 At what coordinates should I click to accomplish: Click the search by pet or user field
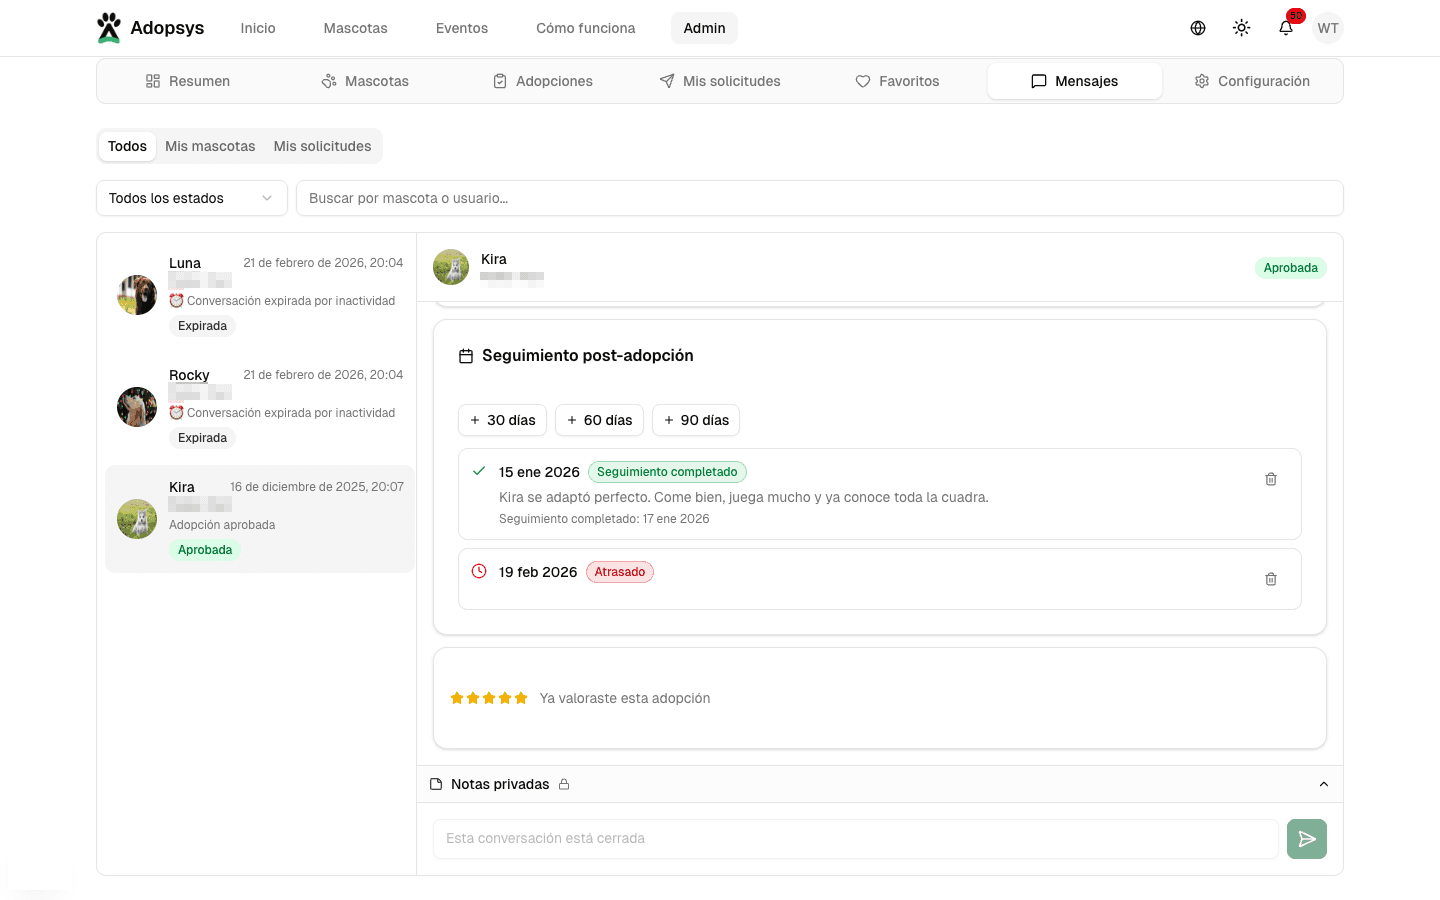[819, 198]
